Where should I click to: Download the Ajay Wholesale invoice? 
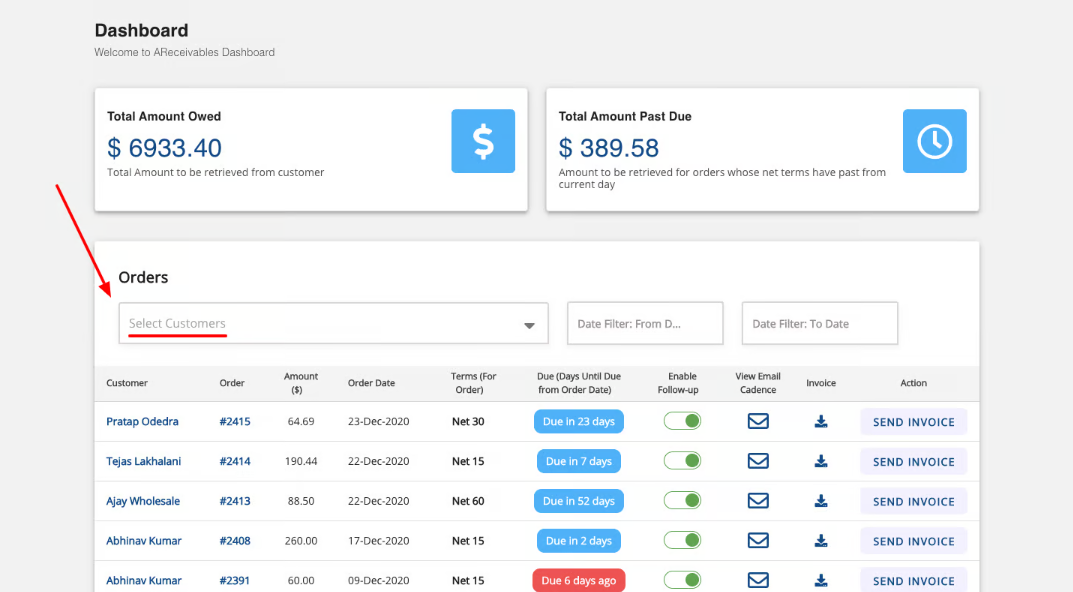tap(821, 501)
